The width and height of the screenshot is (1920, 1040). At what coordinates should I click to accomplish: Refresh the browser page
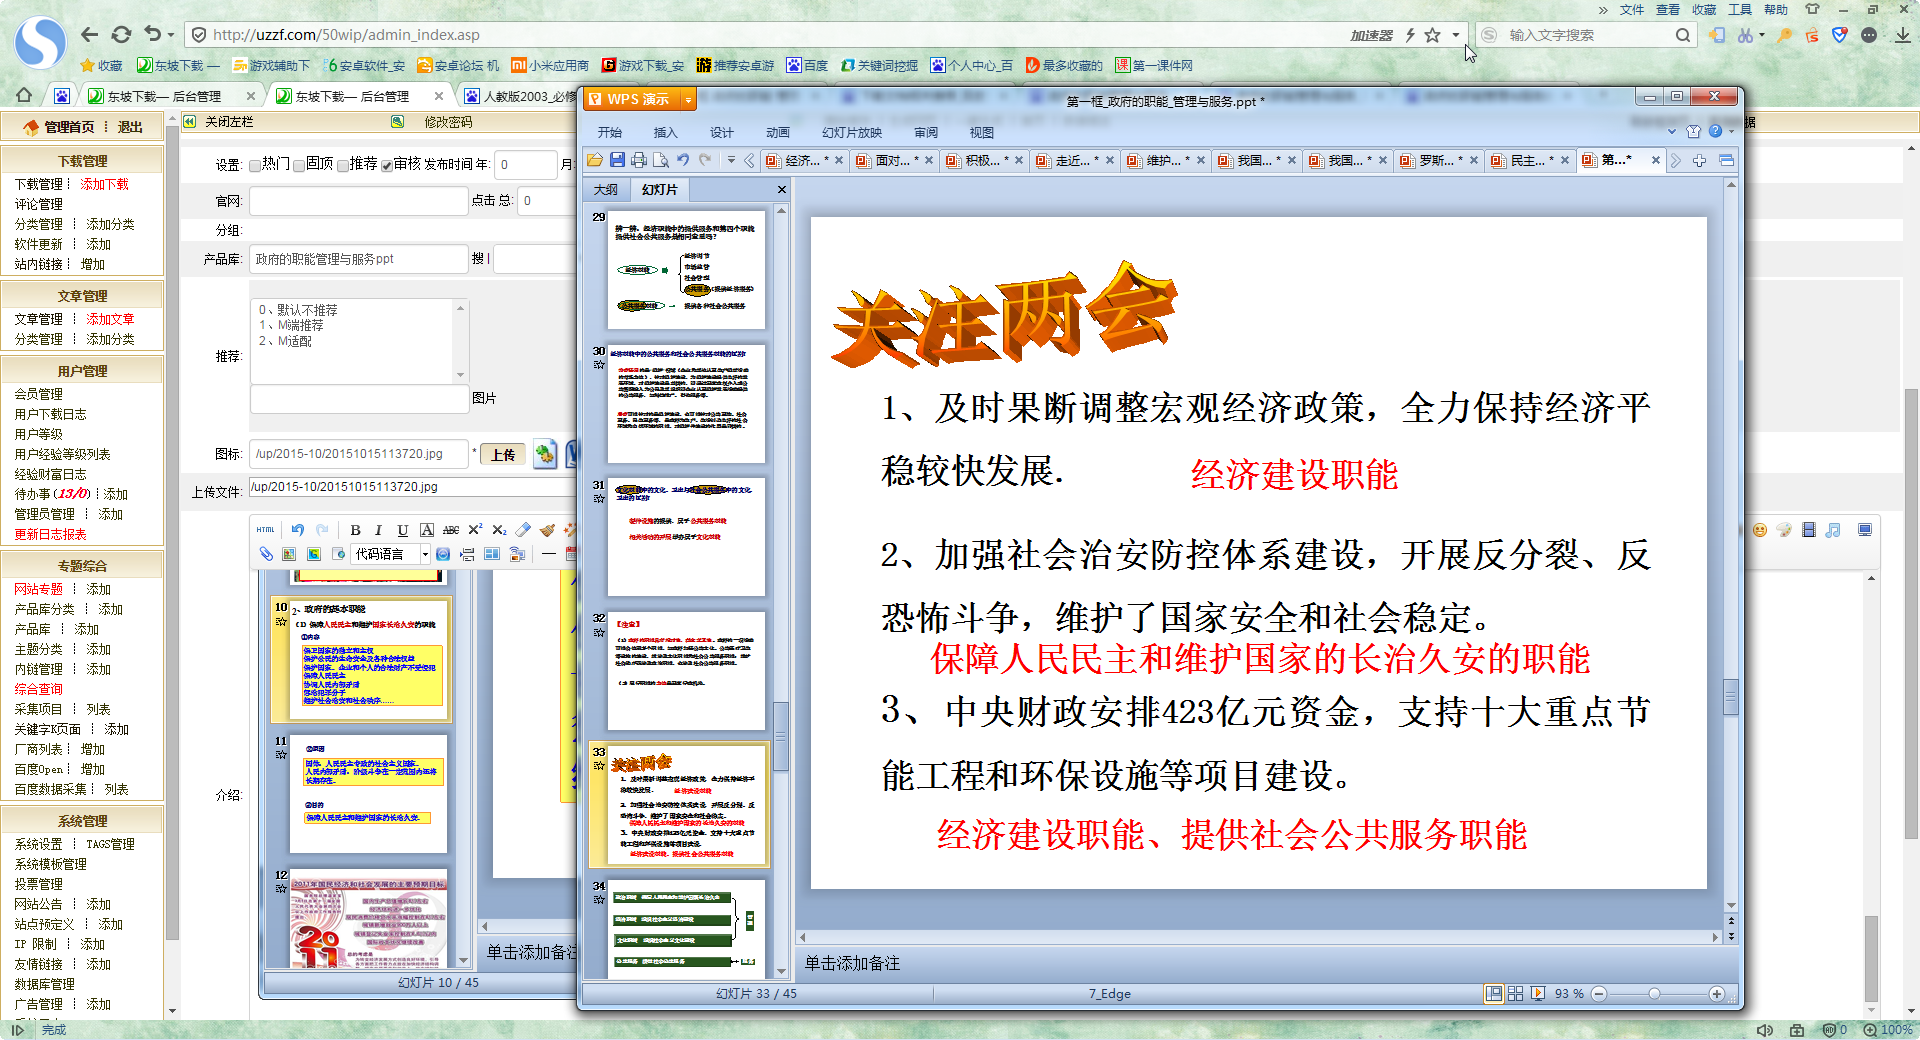(121, 34)
